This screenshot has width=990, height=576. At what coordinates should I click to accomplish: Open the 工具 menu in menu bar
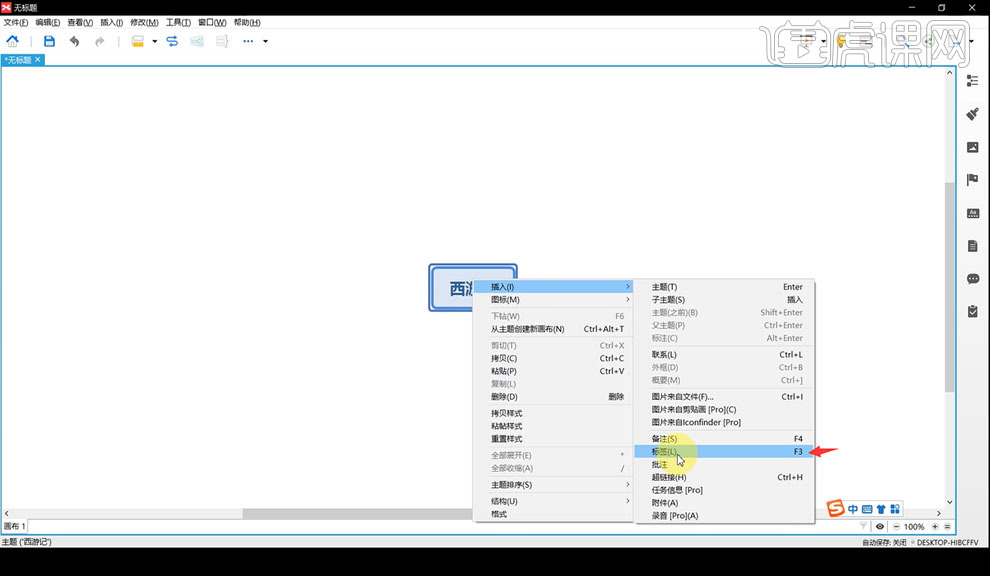(177, 22)
